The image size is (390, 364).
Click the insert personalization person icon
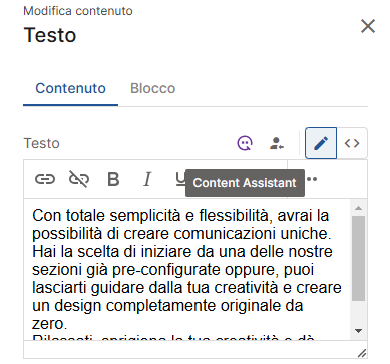(276, 143)
